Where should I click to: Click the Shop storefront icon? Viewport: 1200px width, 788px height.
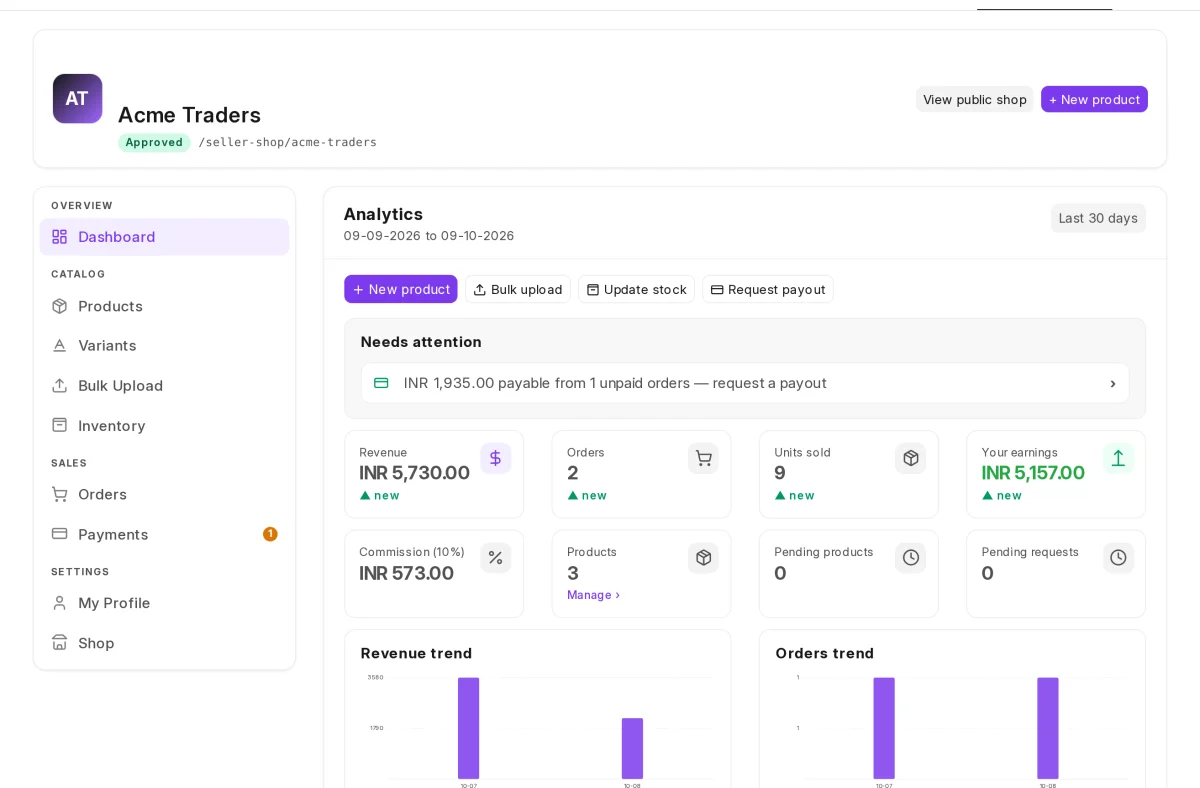[x=60, y=643]
